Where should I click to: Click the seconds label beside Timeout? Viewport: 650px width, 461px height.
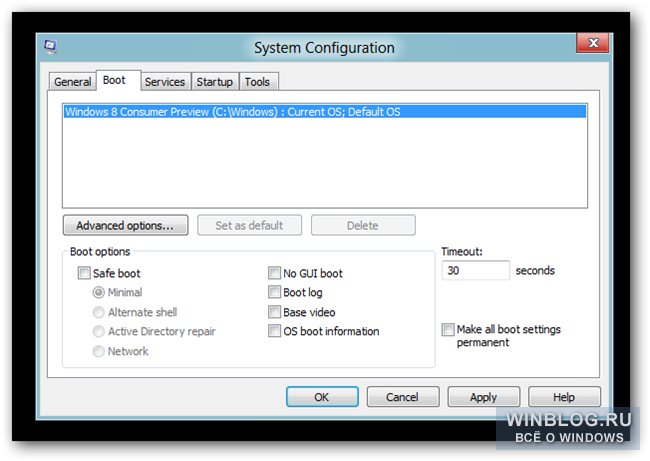(535, 271)
